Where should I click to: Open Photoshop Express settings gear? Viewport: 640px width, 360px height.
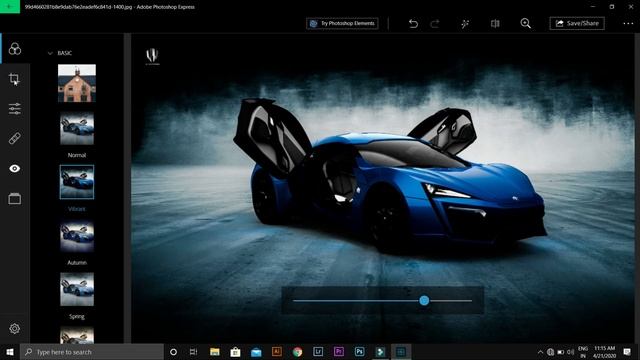pyautogui.click(x=15, y=329)
